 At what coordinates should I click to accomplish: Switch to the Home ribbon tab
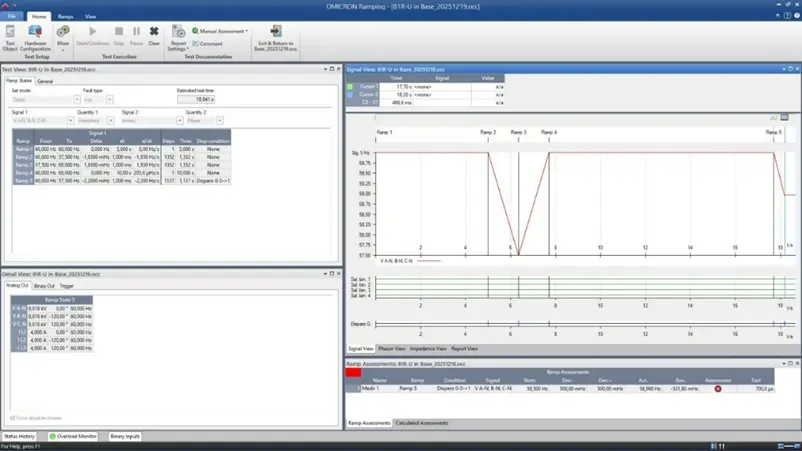tap(39, 16)
